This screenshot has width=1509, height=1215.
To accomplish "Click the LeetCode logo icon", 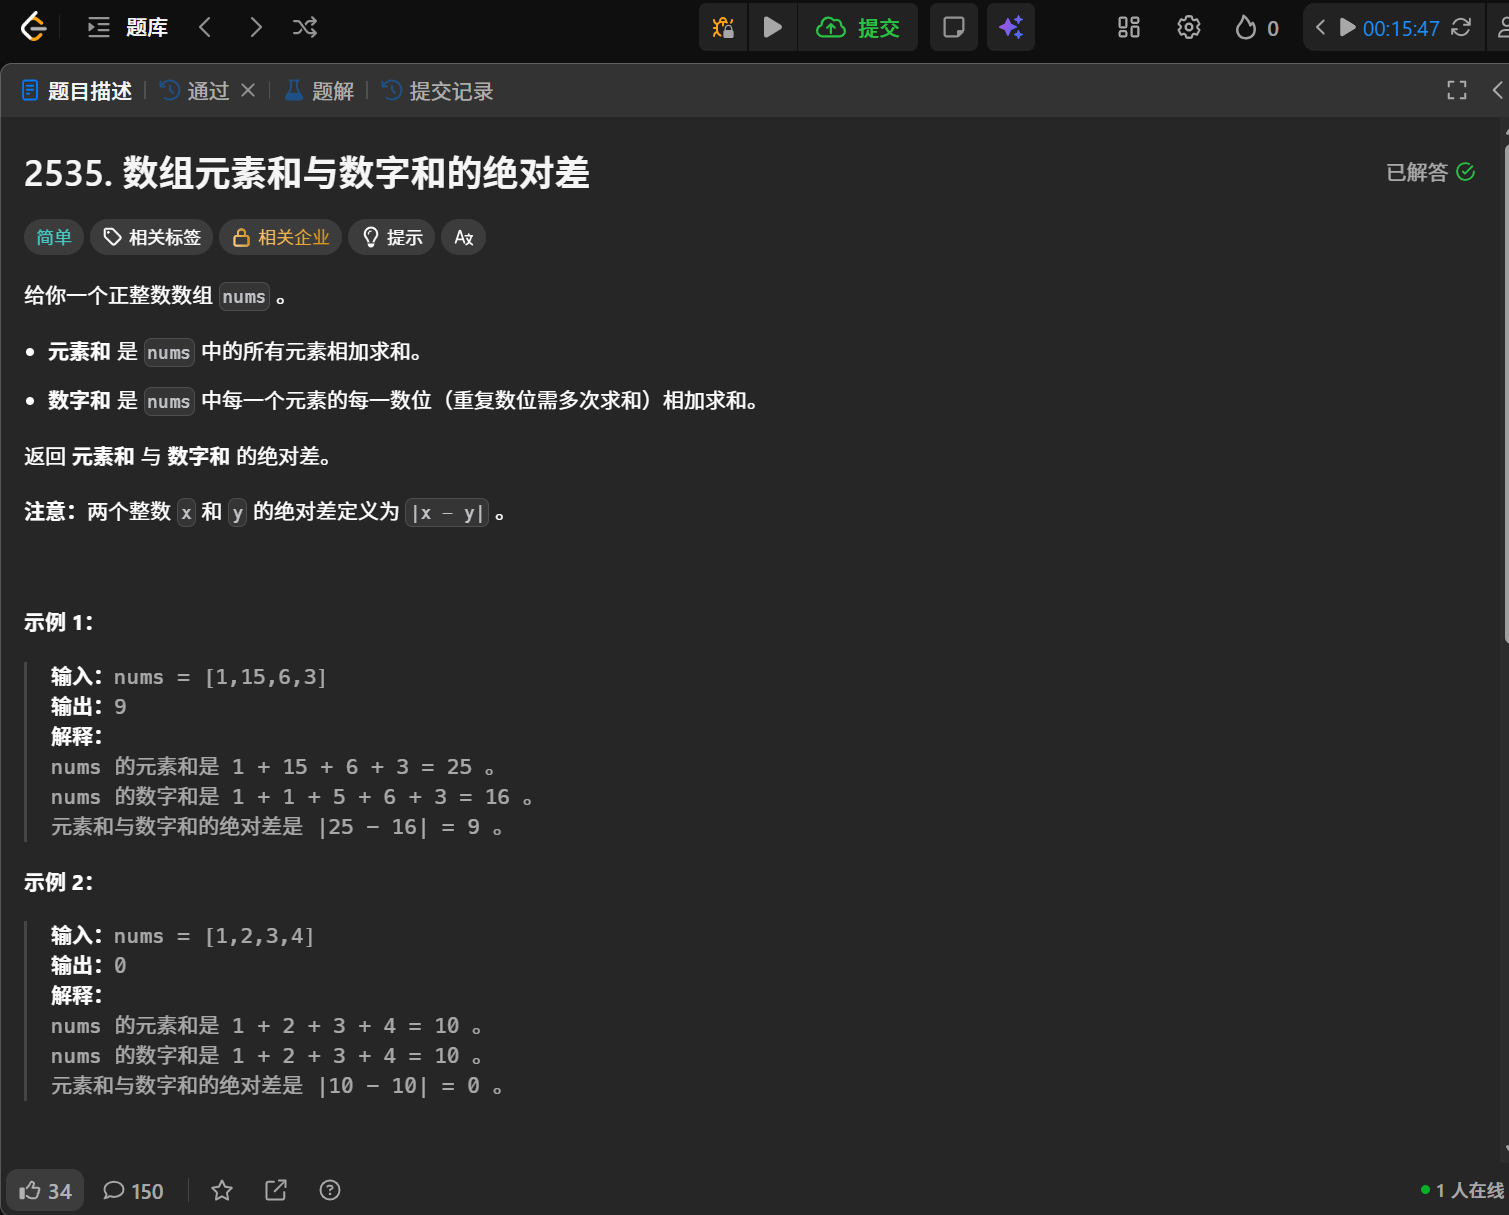I will click(34, 27).
